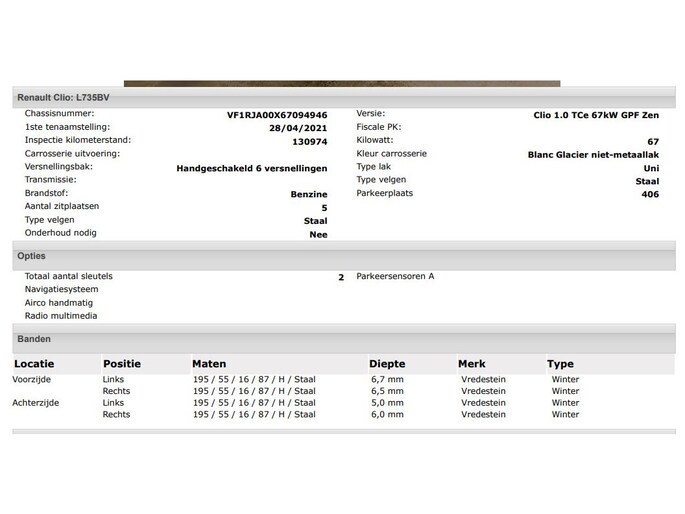Collapse the Opties section header
Screen dimensions: 685x514
coord(32,256)
